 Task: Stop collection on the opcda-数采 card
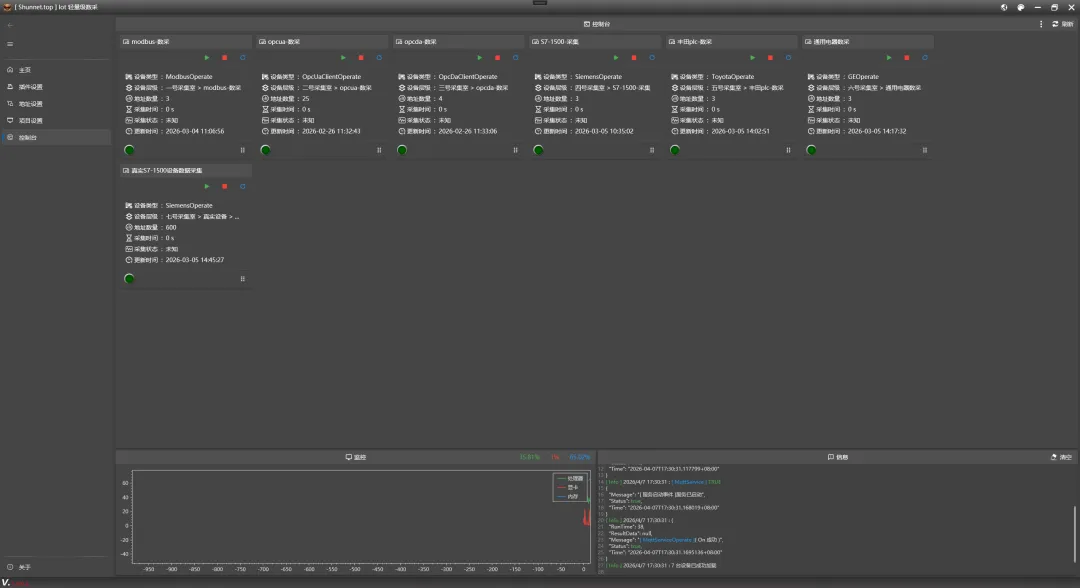[x=497, y=58]
